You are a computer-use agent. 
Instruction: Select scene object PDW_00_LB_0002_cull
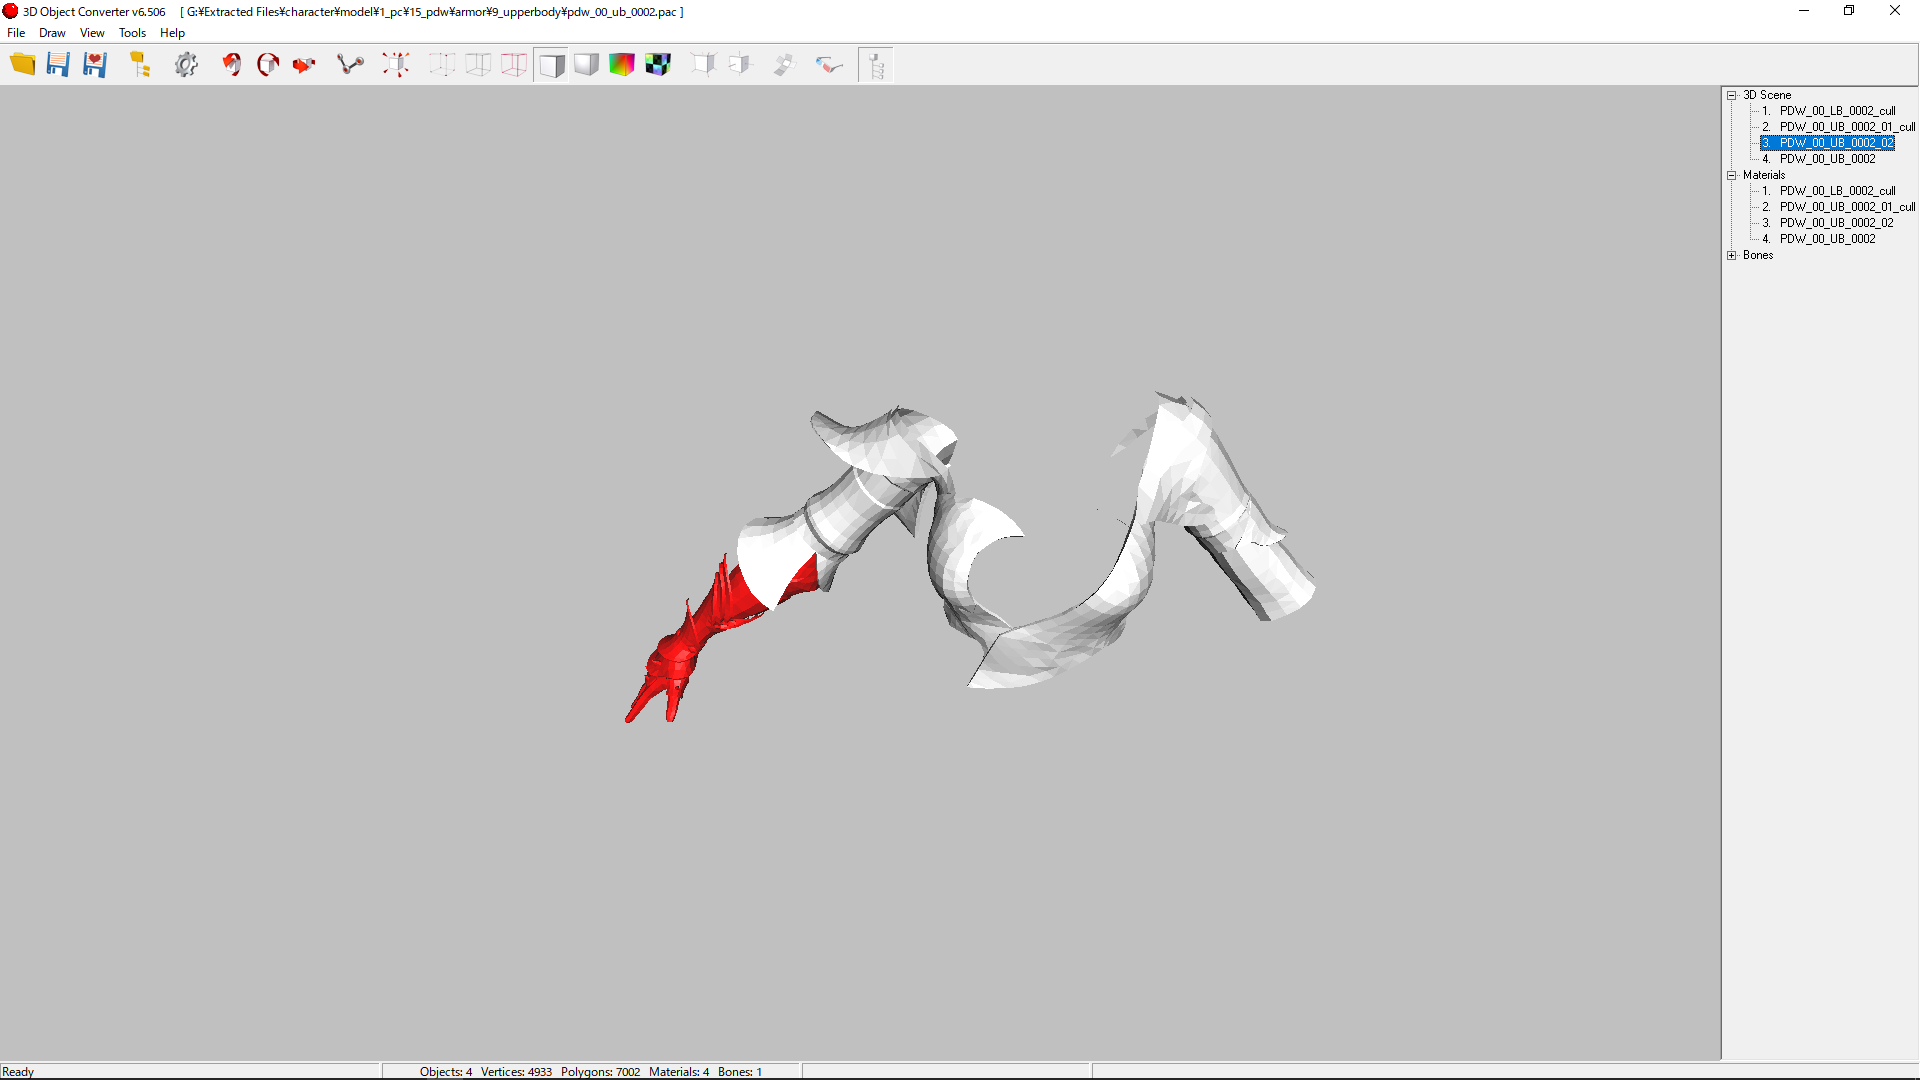click(1837, 111)
